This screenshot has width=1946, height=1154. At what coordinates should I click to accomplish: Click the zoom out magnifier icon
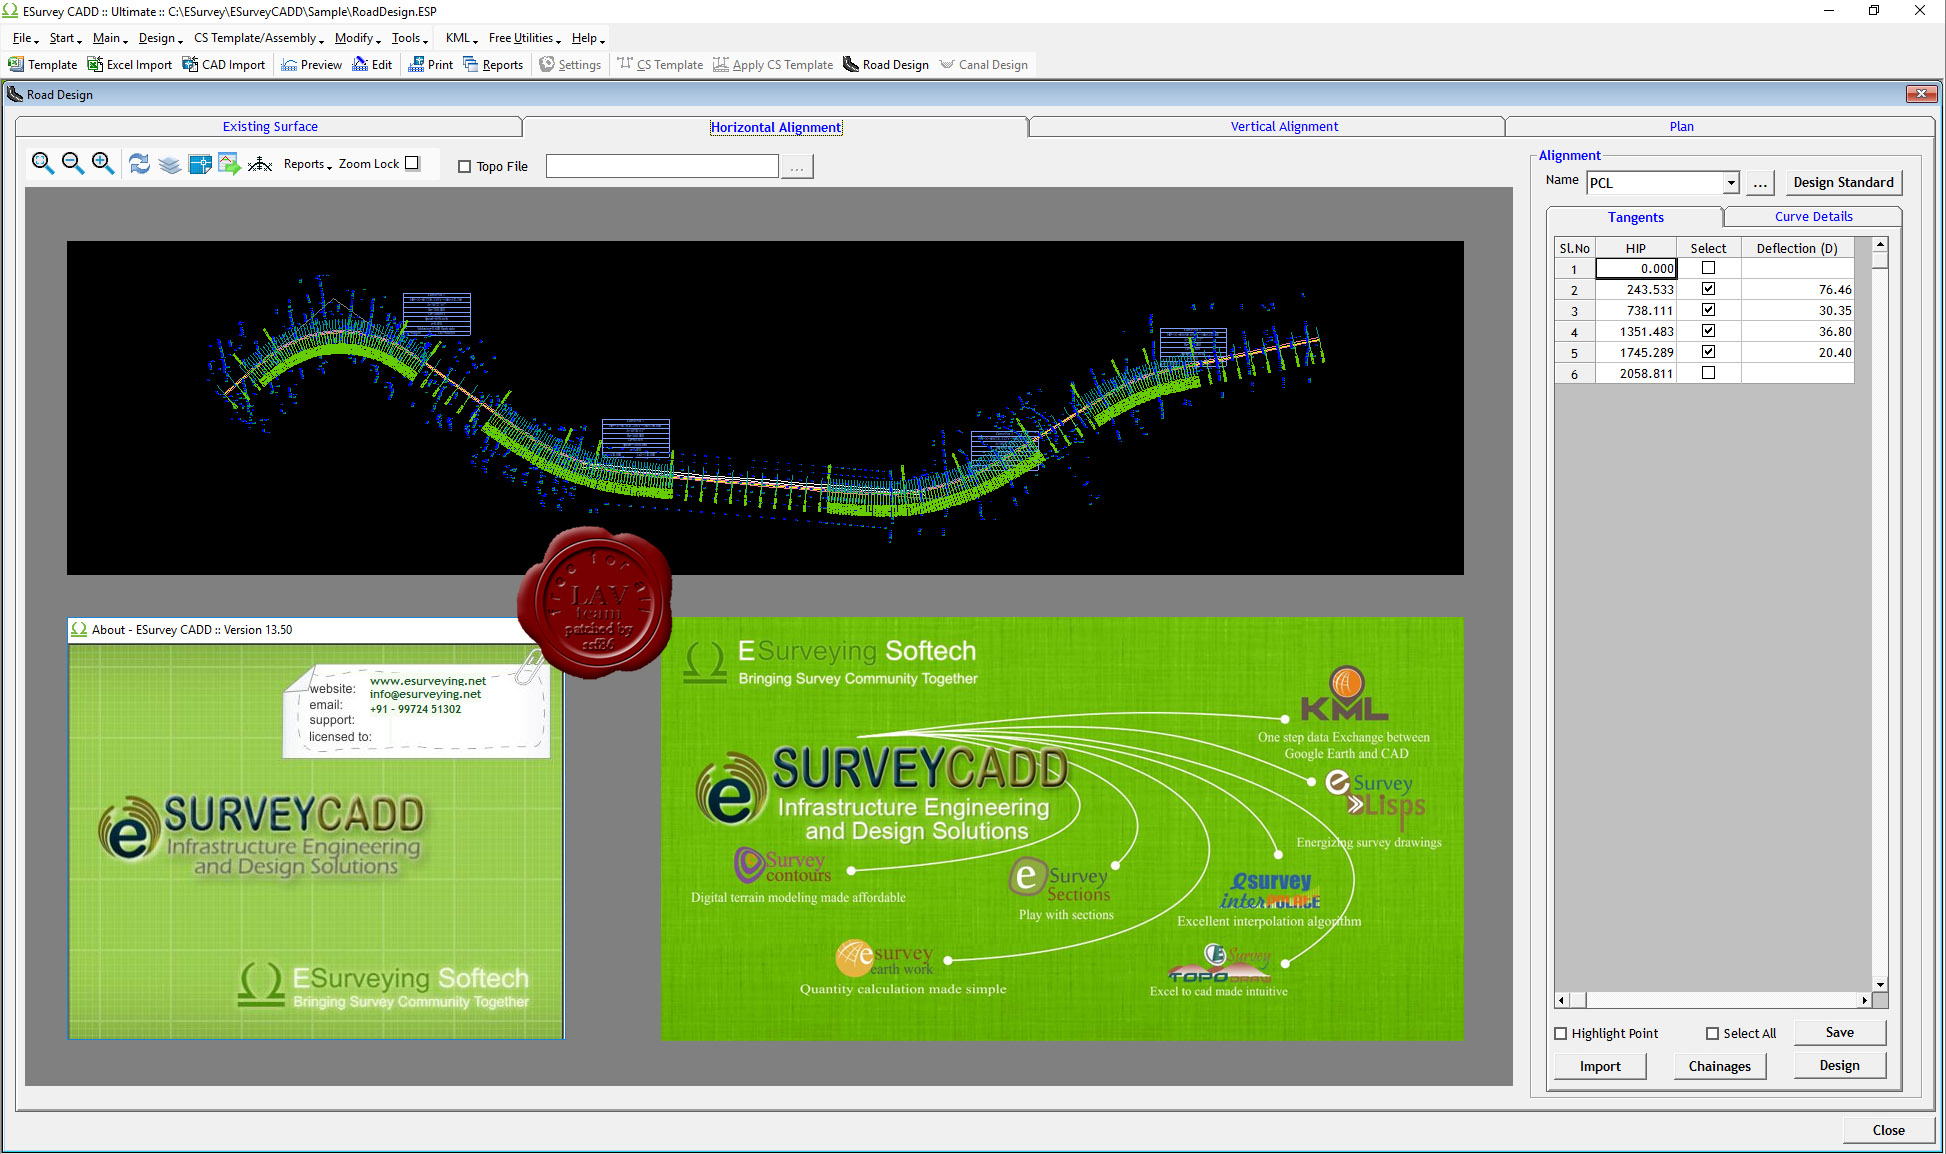(72, 163)
